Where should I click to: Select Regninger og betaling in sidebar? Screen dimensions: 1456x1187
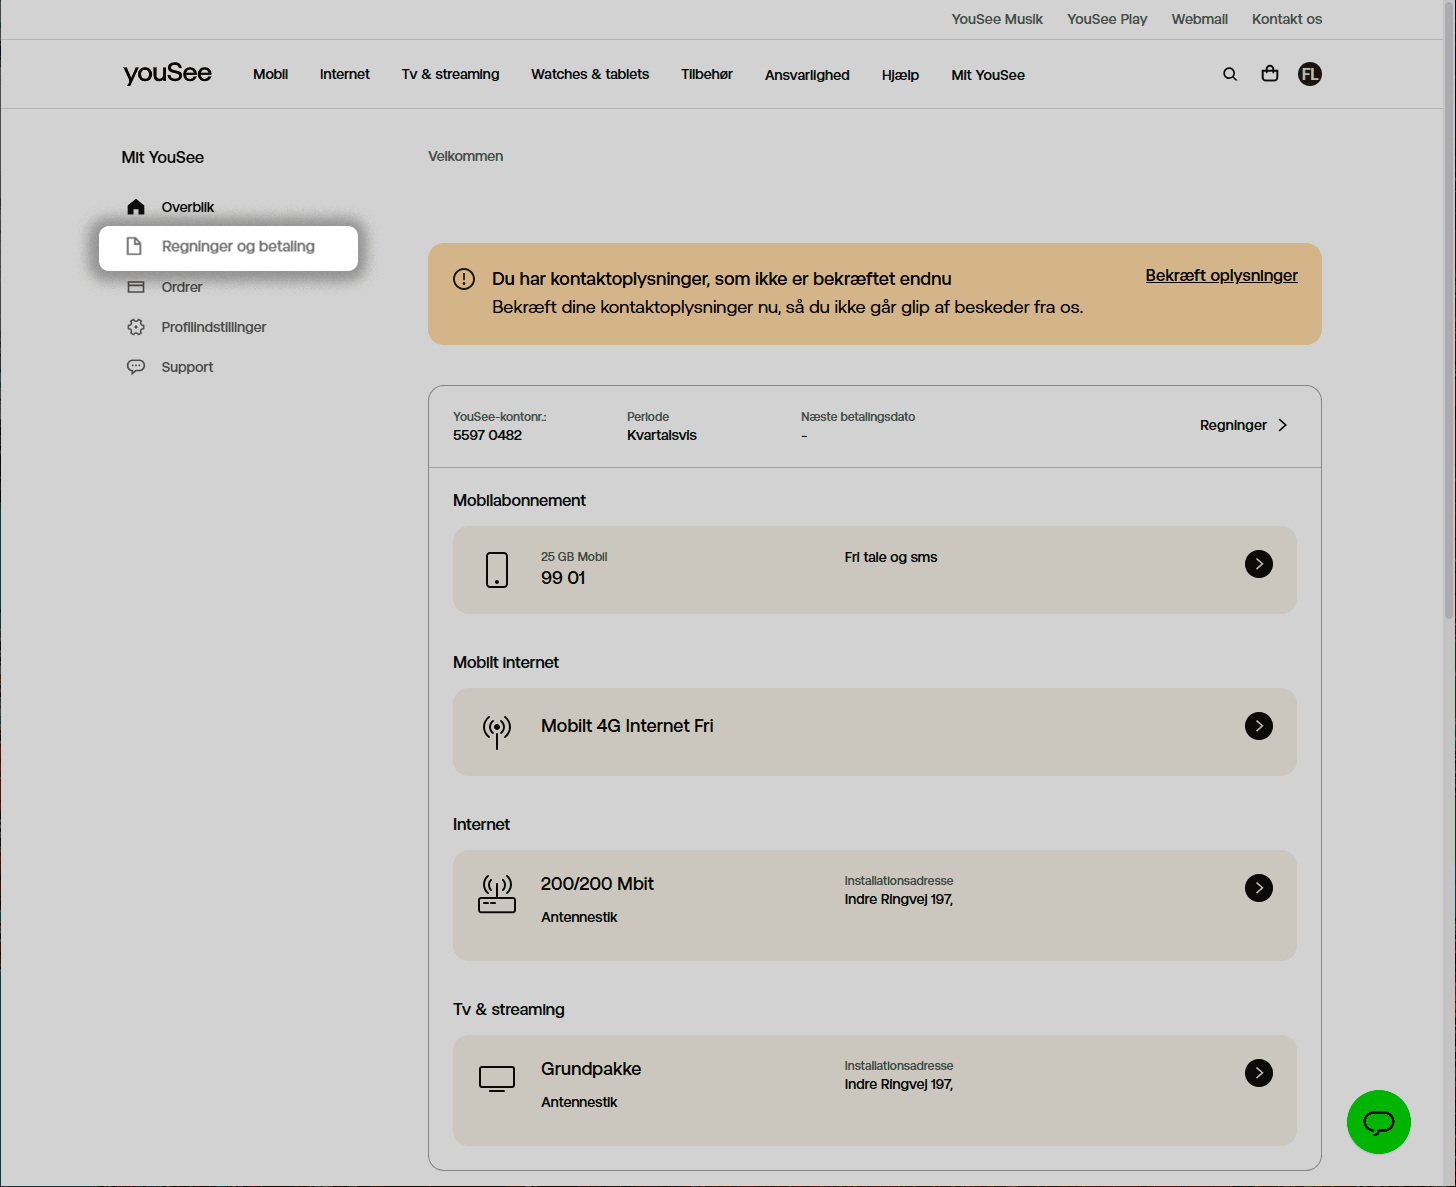pos(238,247)
